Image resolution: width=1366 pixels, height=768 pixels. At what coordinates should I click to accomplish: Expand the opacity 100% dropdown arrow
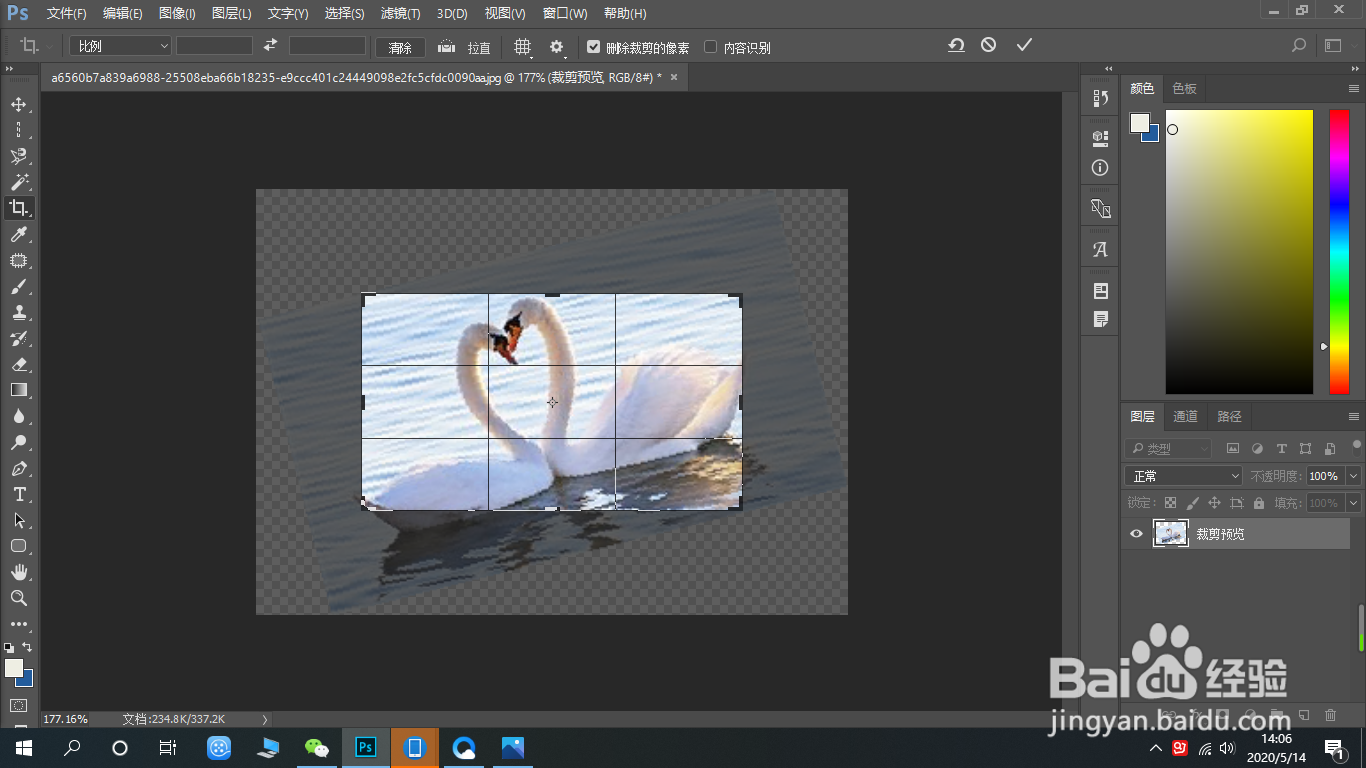click(1354, 476)
